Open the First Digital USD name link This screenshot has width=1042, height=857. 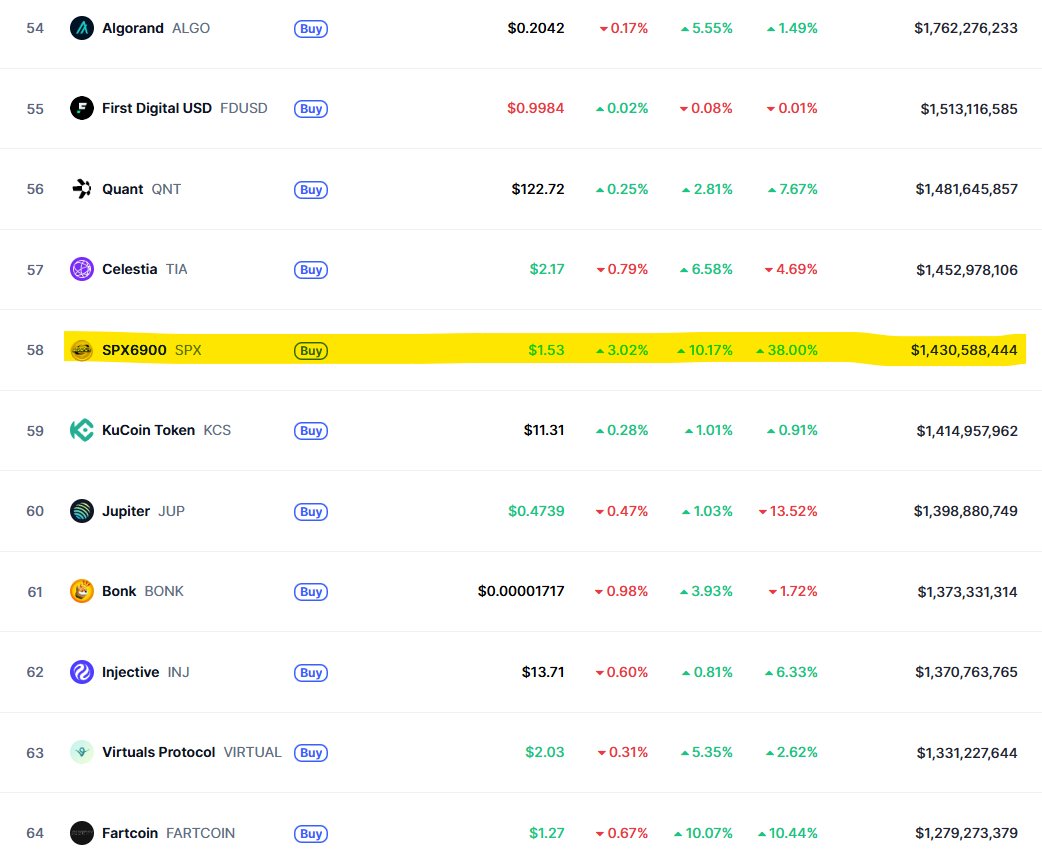pos(157,108)
